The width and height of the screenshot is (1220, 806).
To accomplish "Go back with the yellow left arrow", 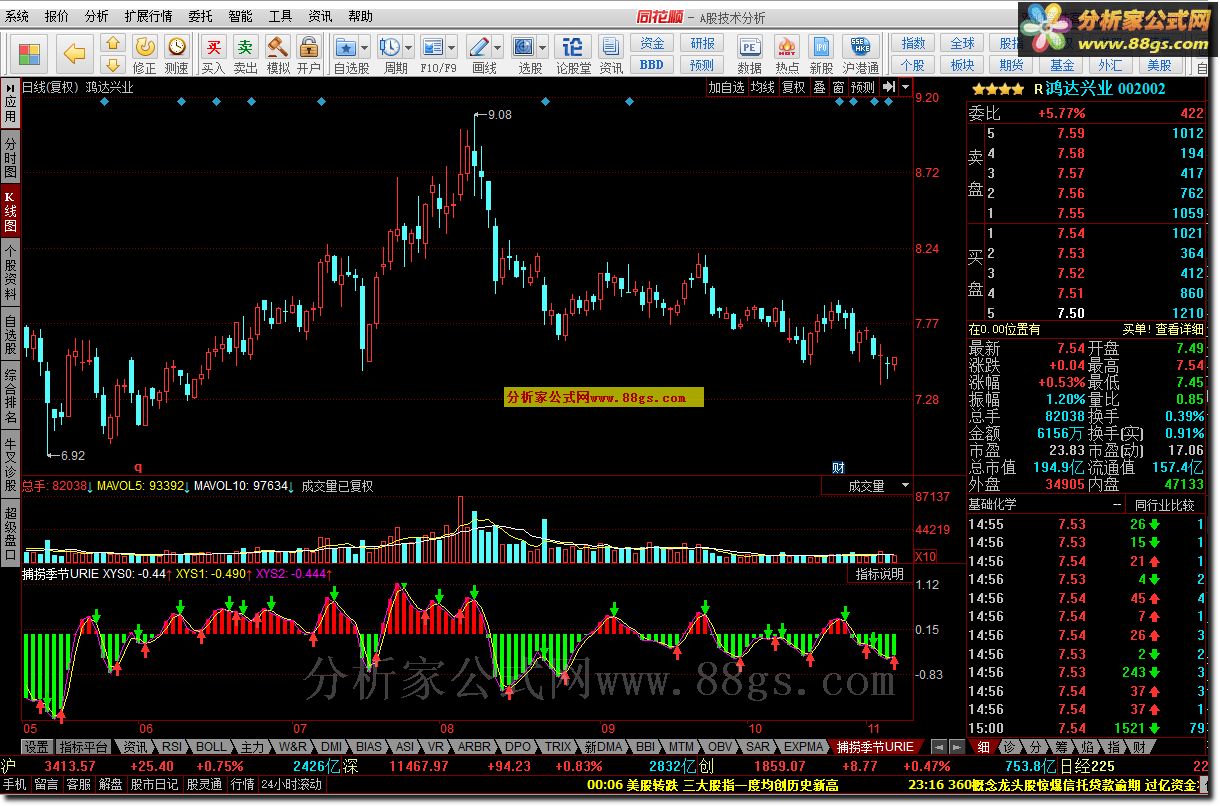I will point(74,55).
